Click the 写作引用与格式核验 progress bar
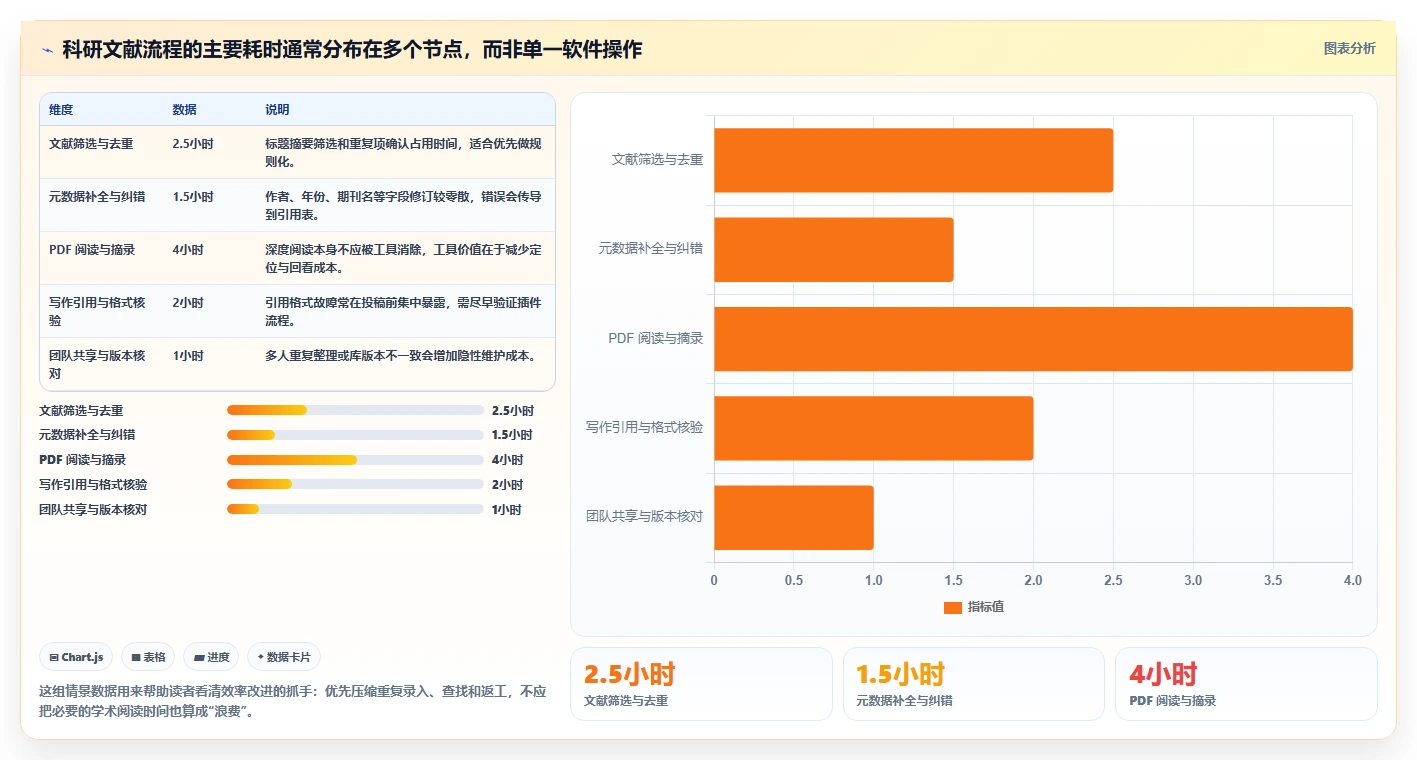This screenshot has width=1417, height=760. click(355, 484)
